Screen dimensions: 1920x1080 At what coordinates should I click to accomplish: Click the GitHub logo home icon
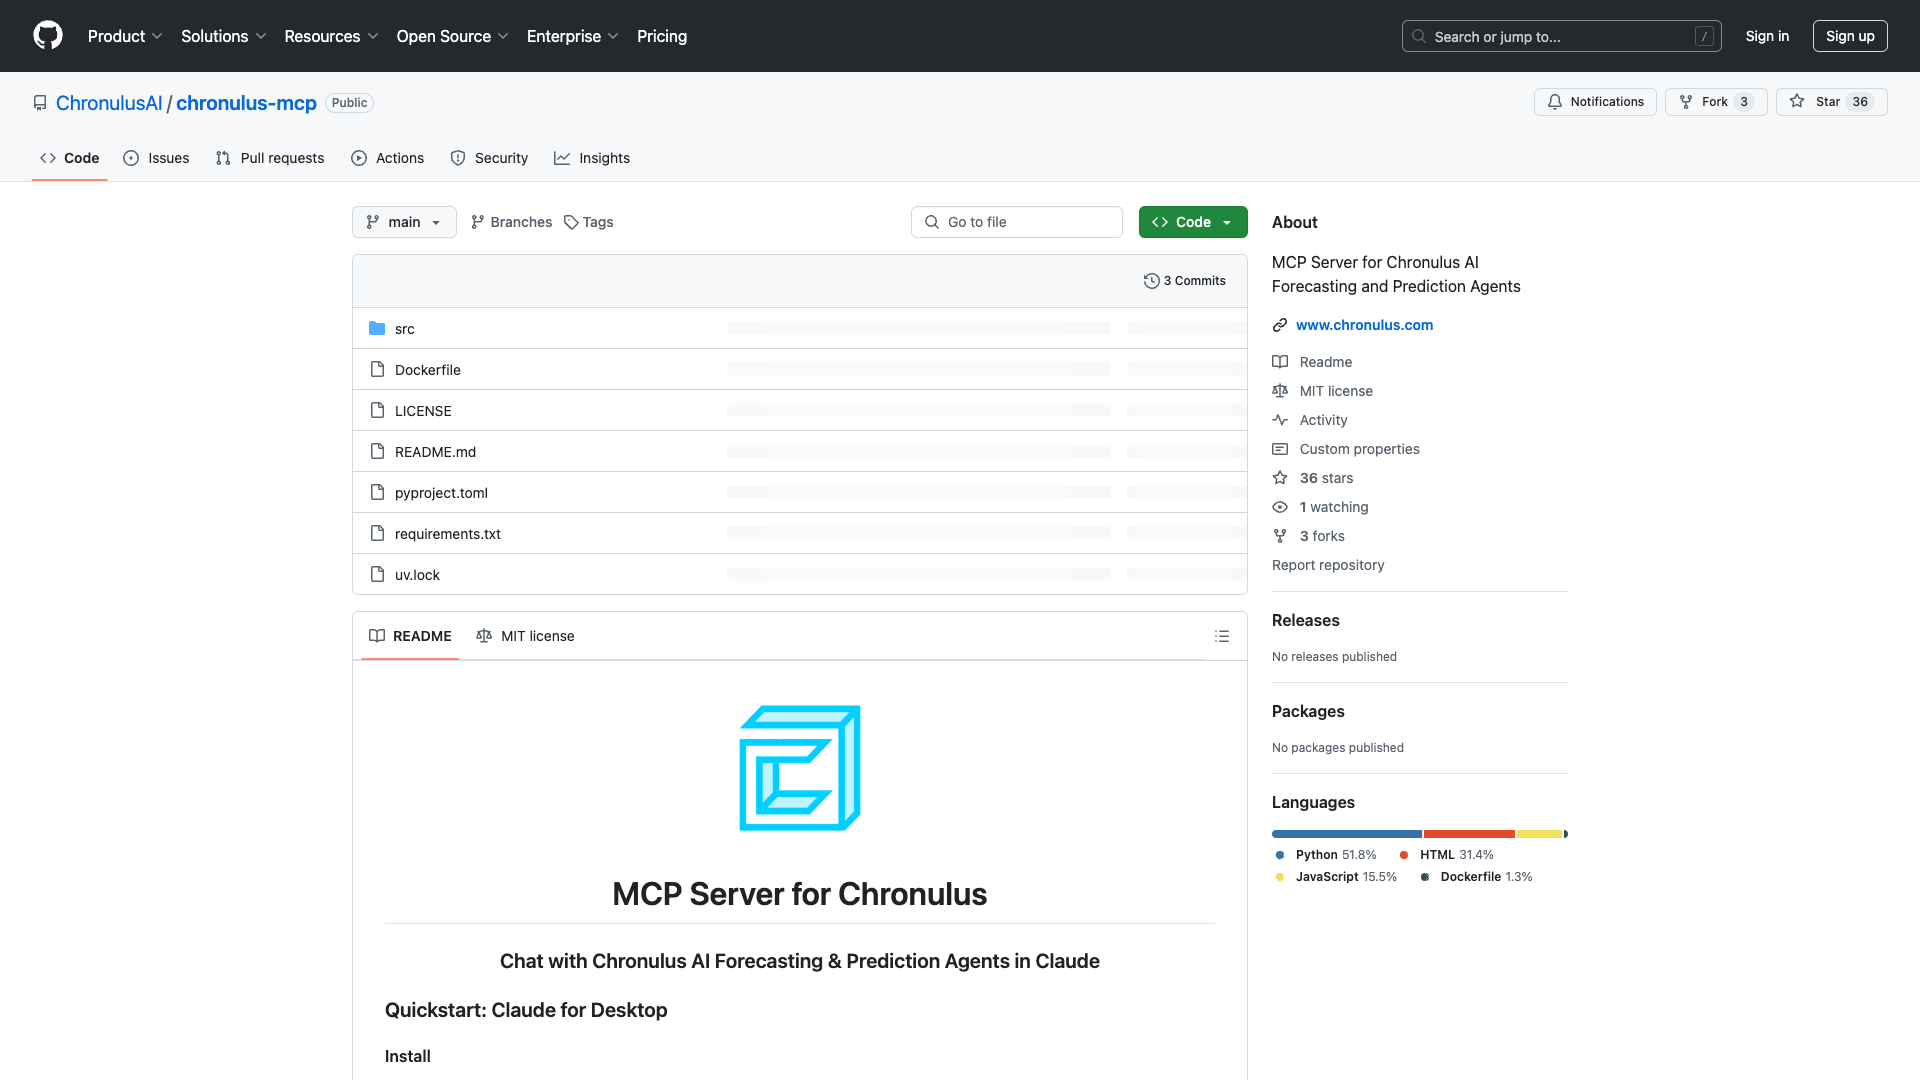click(x=48, y=36)
